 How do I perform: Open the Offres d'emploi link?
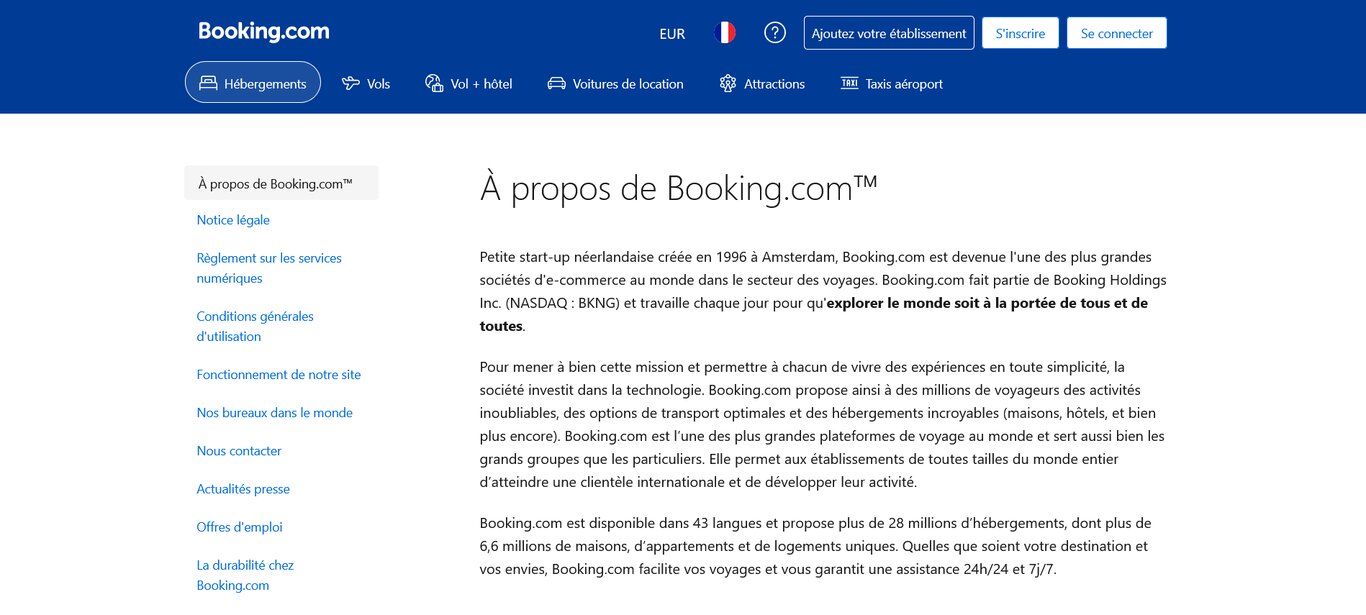click(240, 527)
